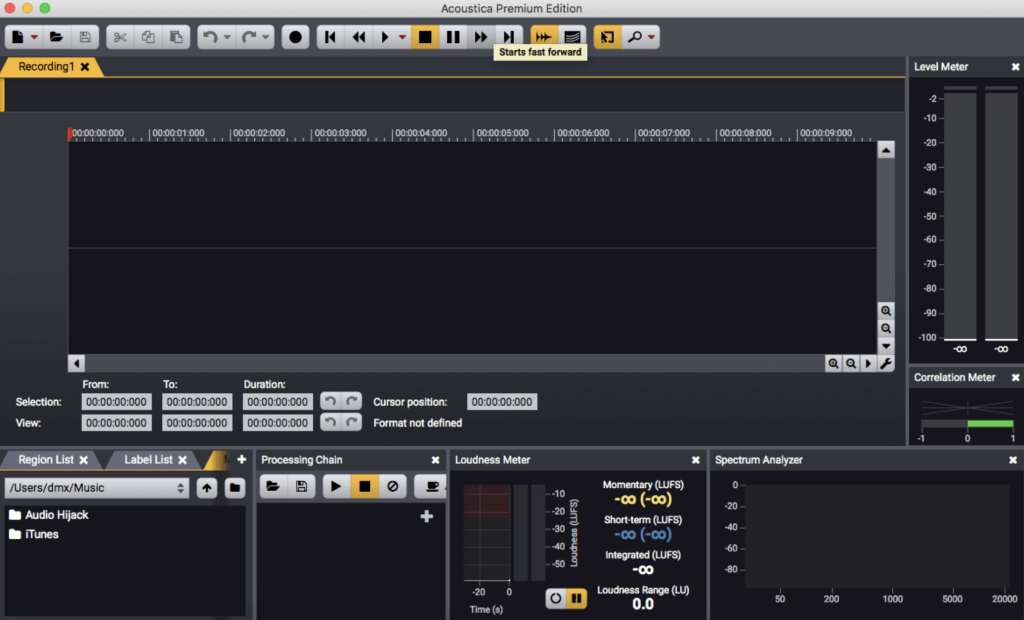Zoom out horizontally on the timeline
1024x620 pixels.
(851, 364)
